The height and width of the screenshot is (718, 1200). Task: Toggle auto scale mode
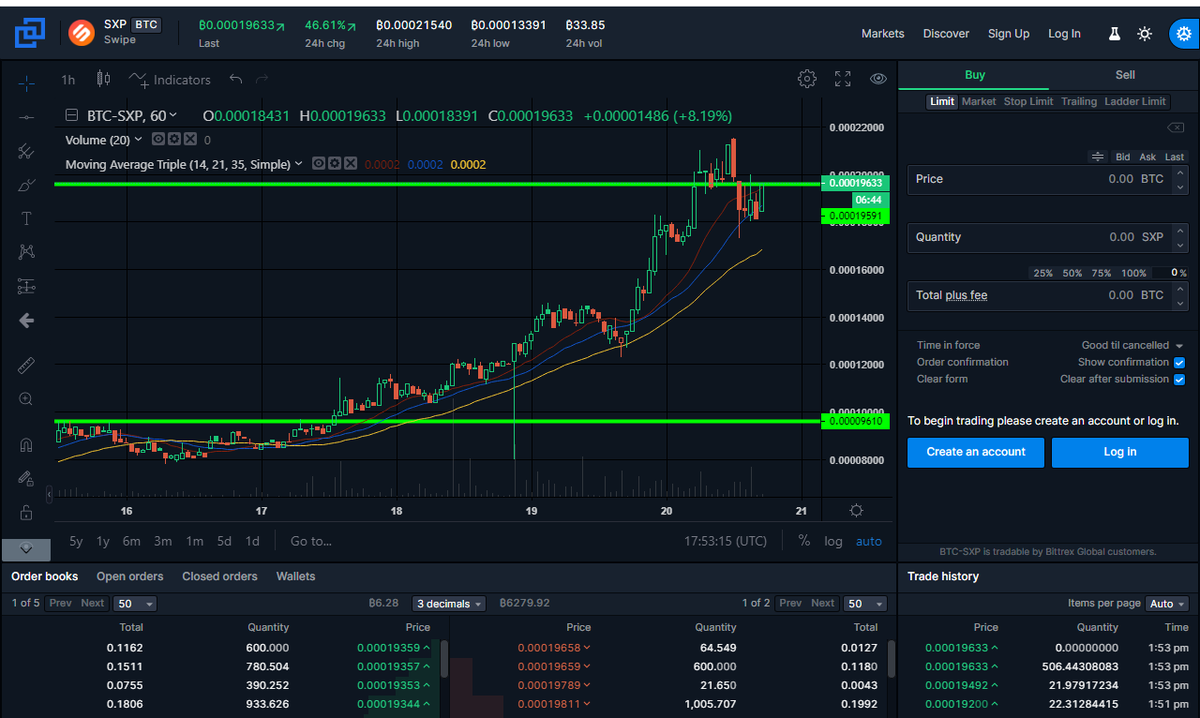[869, 541]
